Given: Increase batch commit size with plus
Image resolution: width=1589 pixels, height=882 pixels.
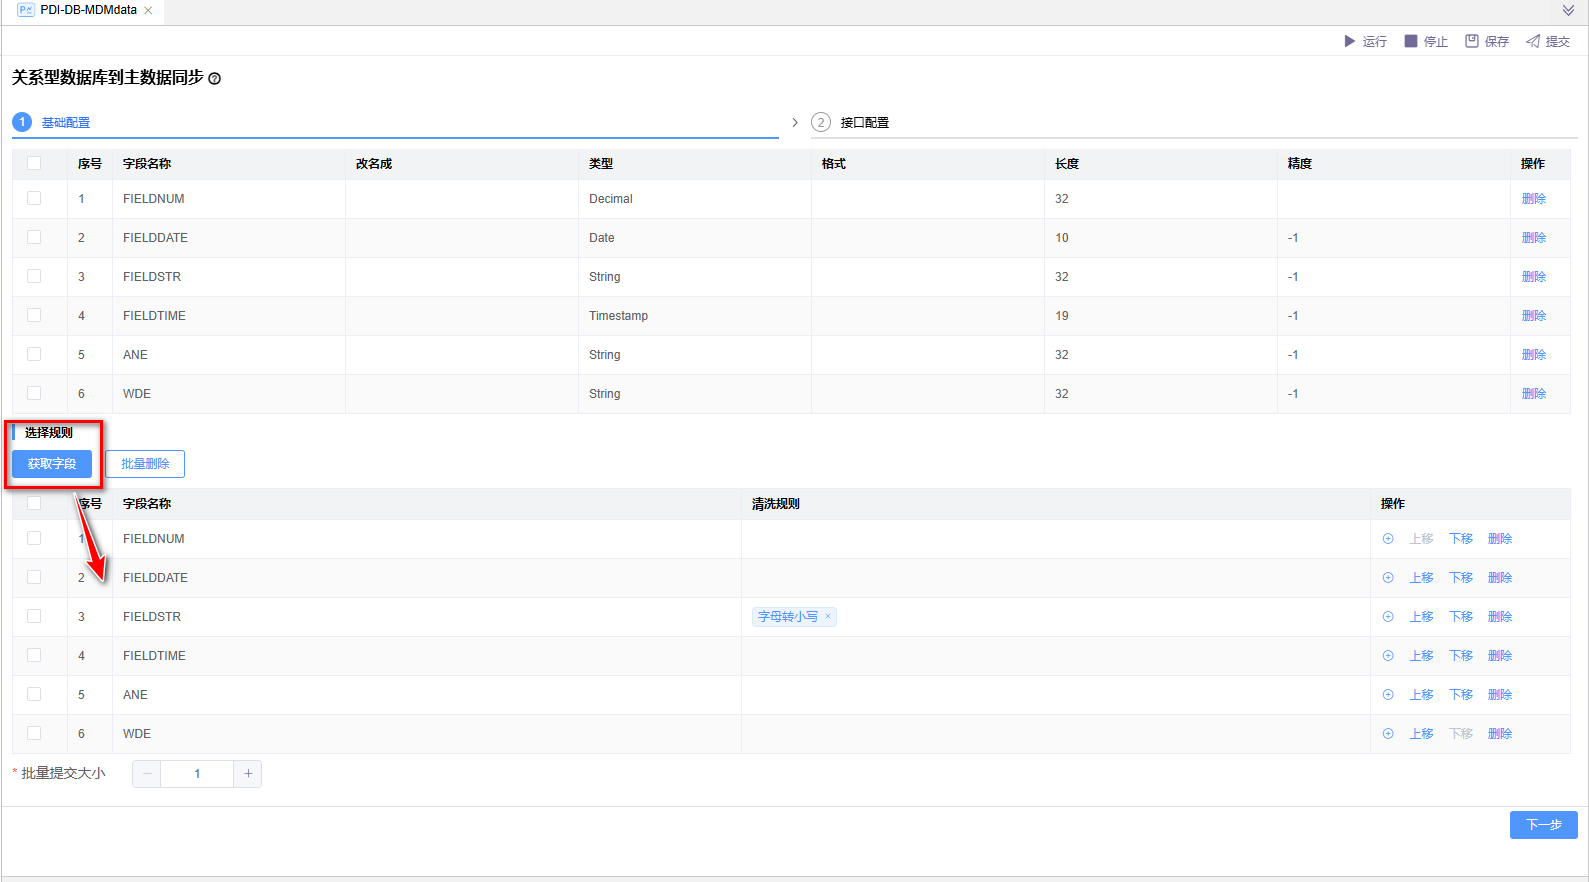Looking at the screenshot, I should point(248,774).
